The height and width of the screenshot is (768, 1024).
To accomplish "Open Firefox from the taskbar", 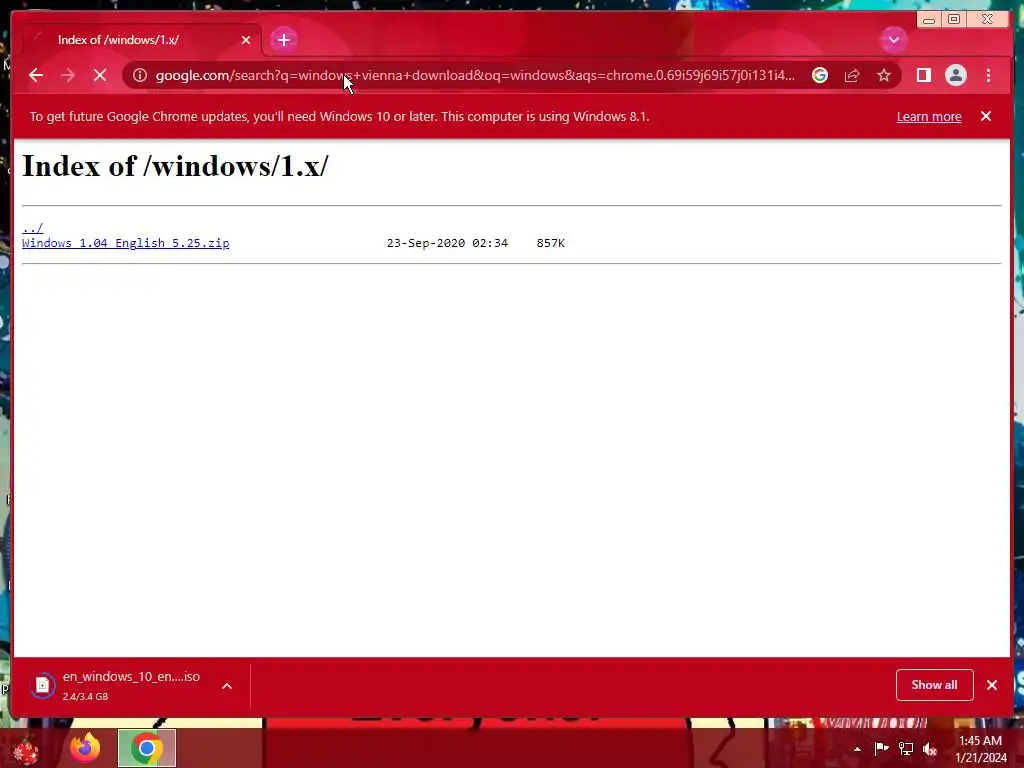I will (86, 748).
